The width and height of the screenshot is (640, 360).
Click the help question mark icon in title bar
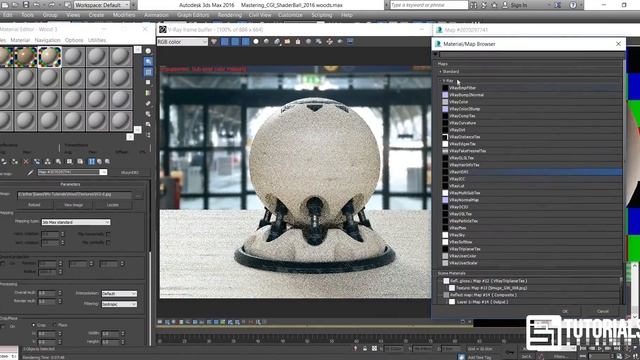(x=573, y=5)
